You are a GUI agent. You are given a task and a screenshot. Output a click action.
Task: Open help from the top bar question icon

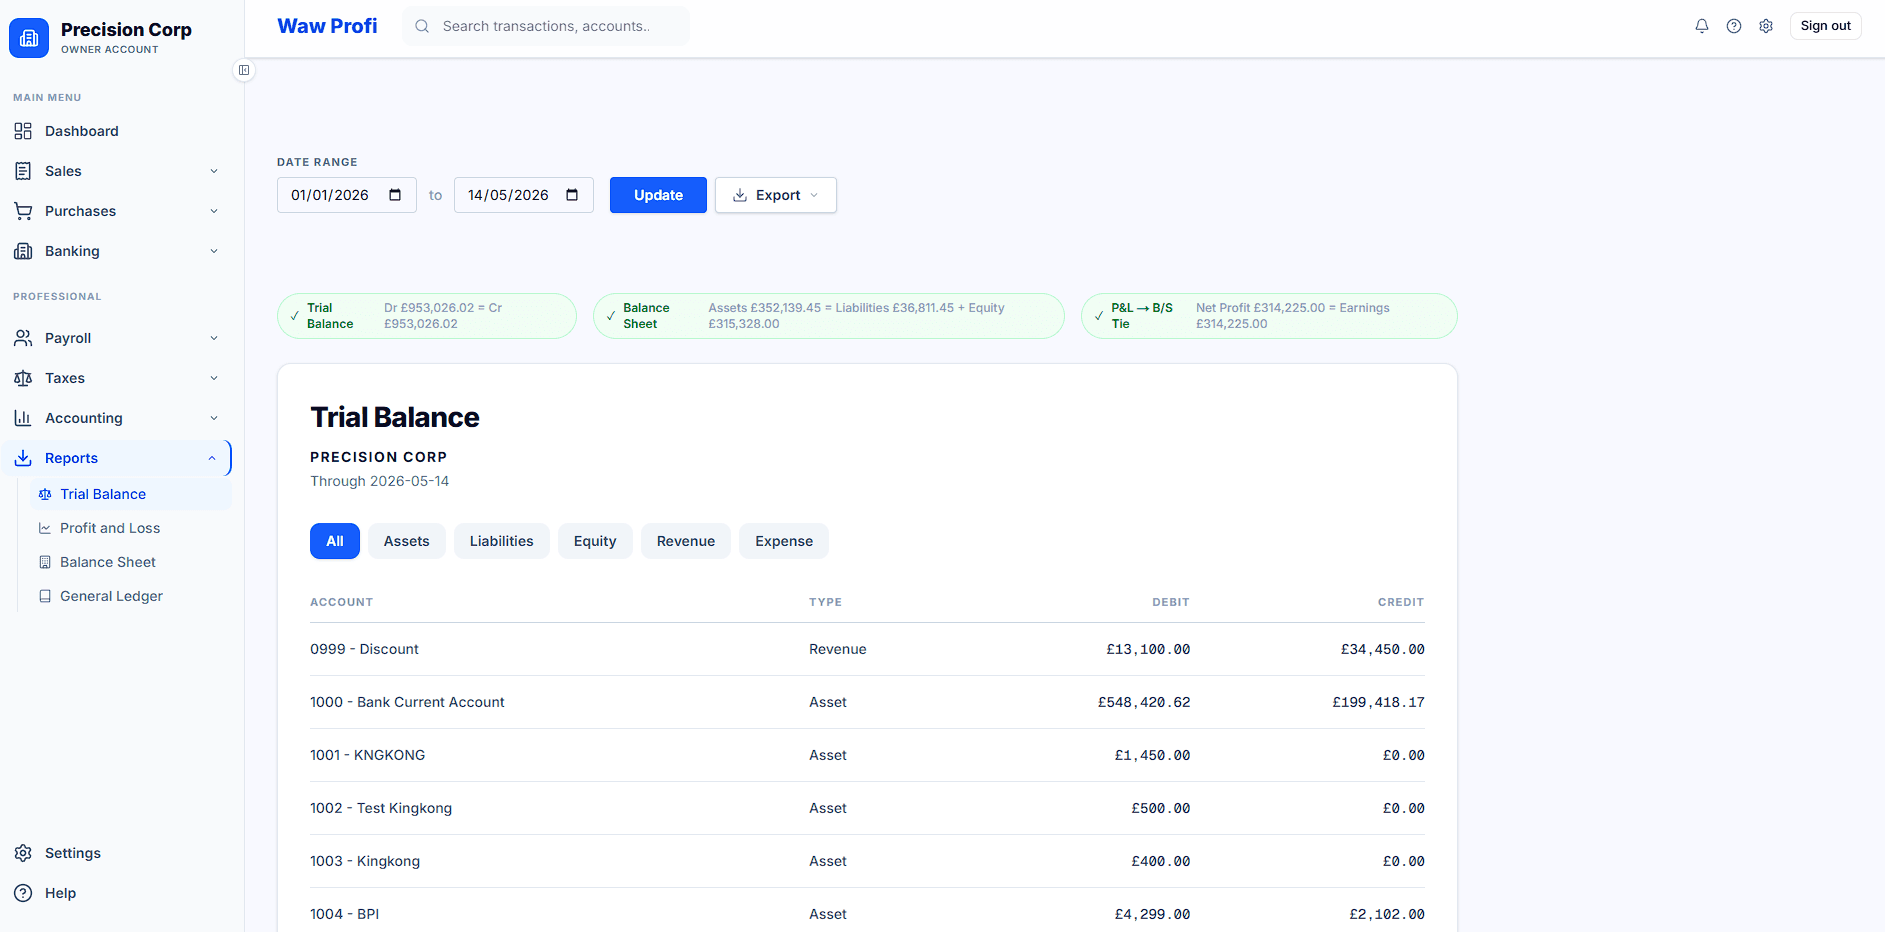(x=1734, y=26)
